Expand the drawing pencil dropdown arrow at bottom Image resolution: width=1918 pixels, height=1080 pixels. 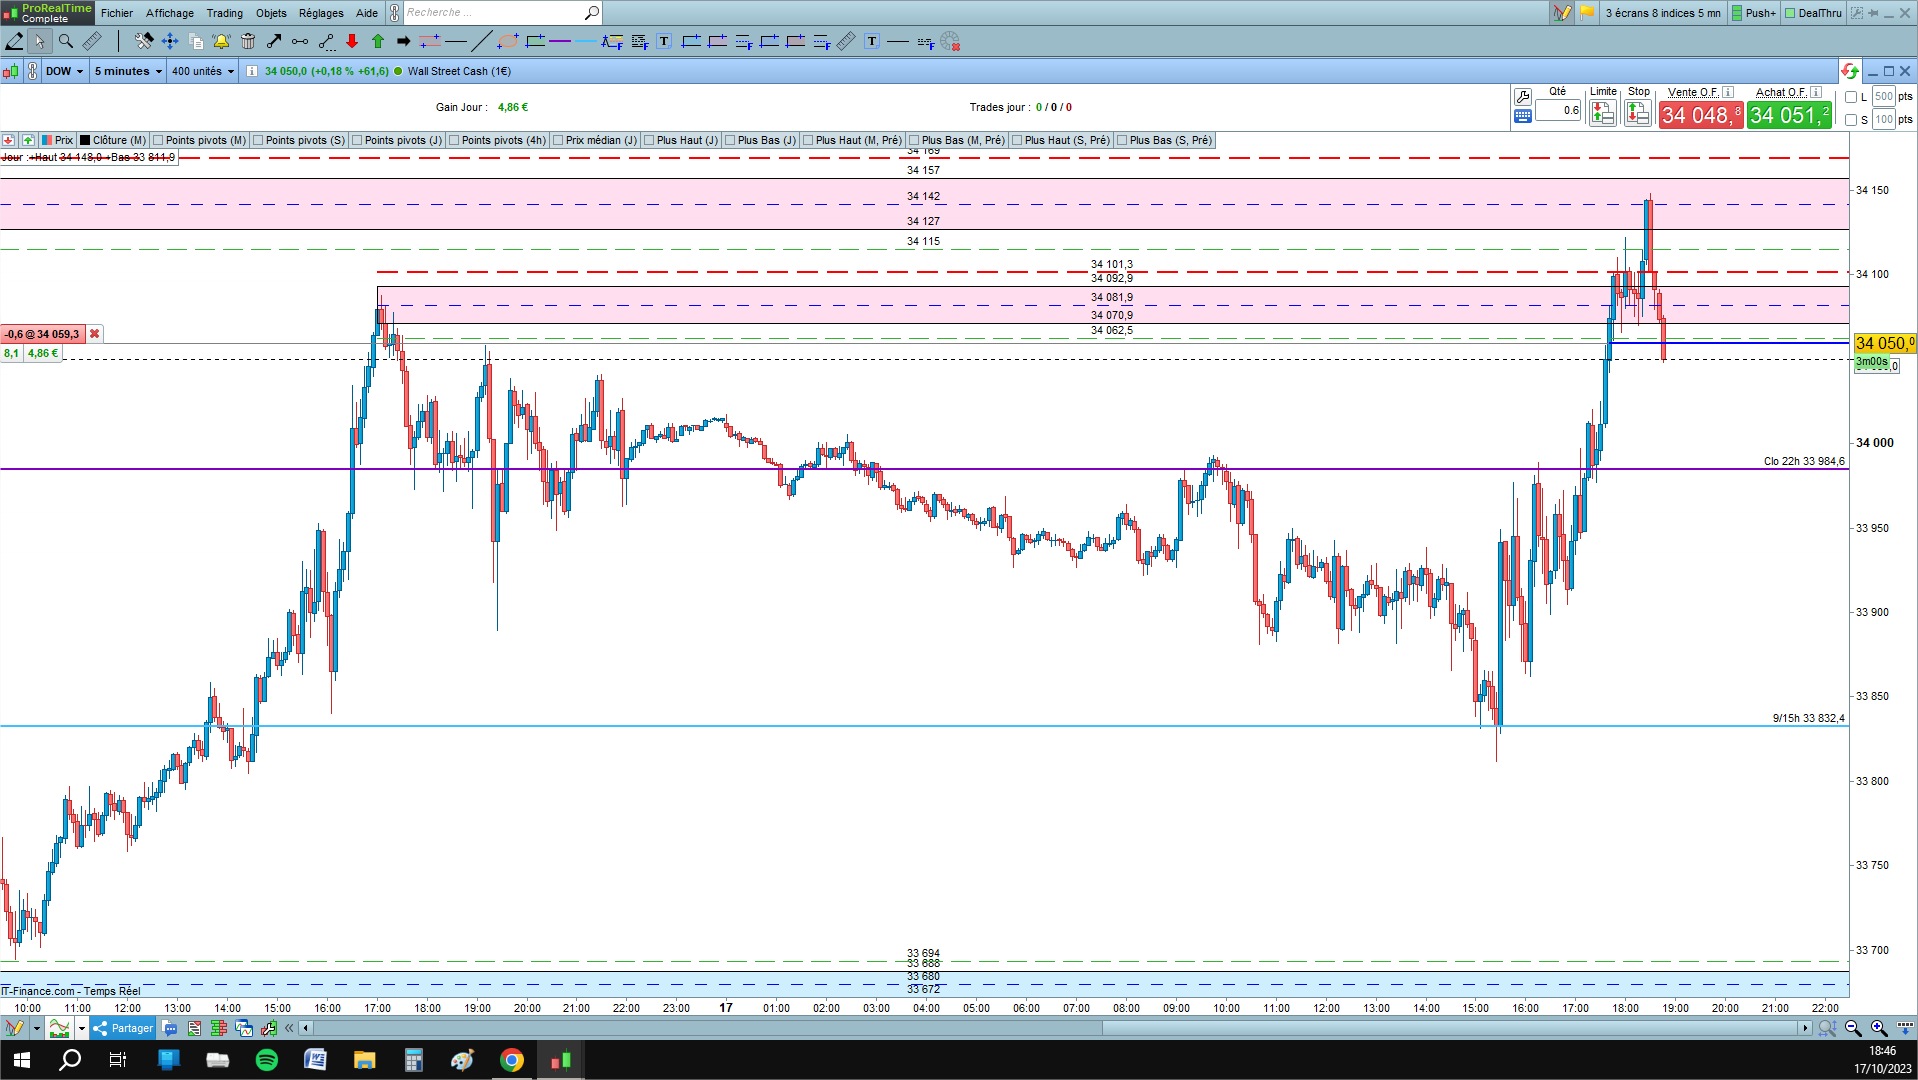point(37,1028)
